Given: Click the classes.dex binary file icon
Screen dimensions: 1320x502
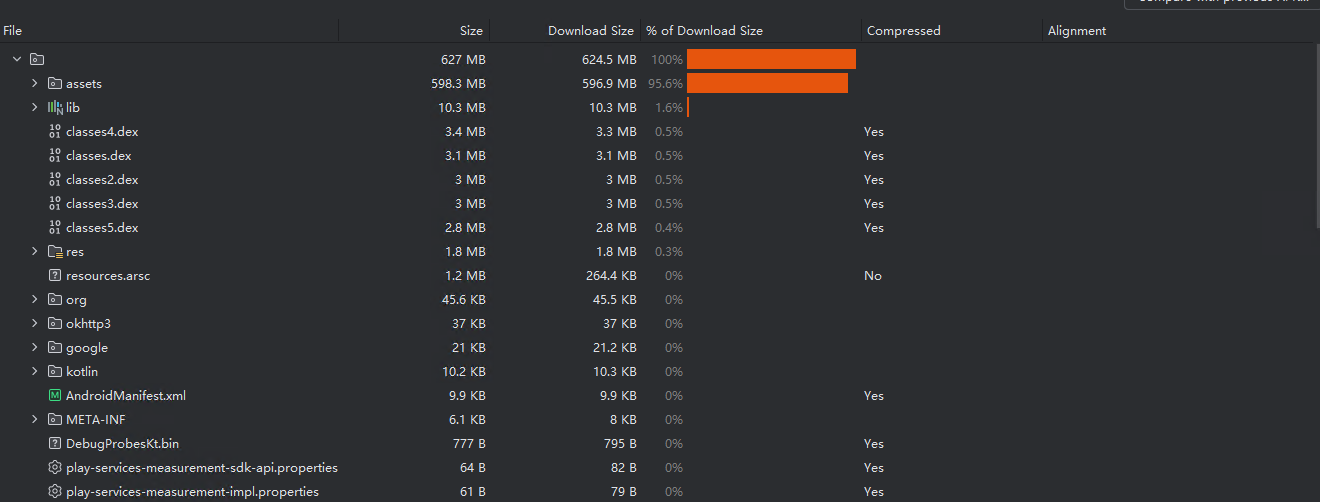Looking at the screenshot, I should [55, 156].
